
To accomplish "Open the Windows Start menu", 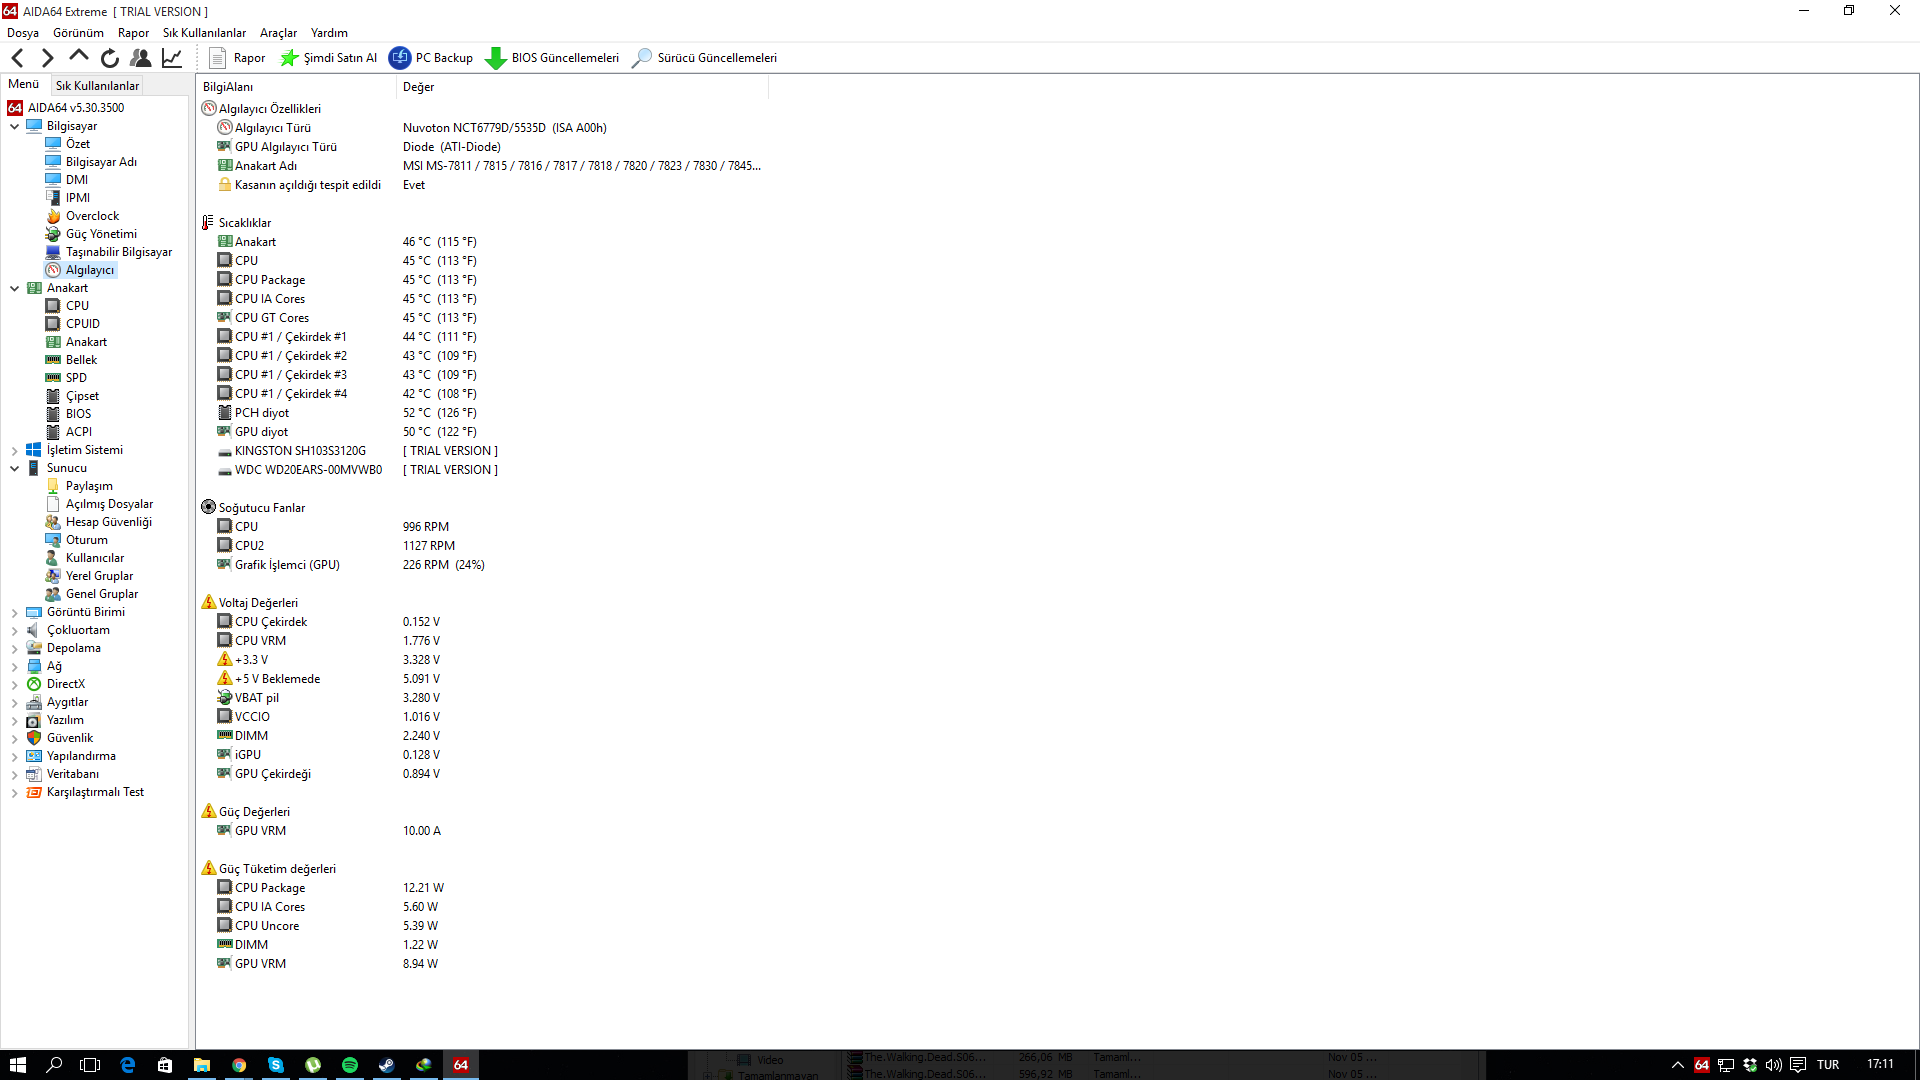I will [17, 1065].
